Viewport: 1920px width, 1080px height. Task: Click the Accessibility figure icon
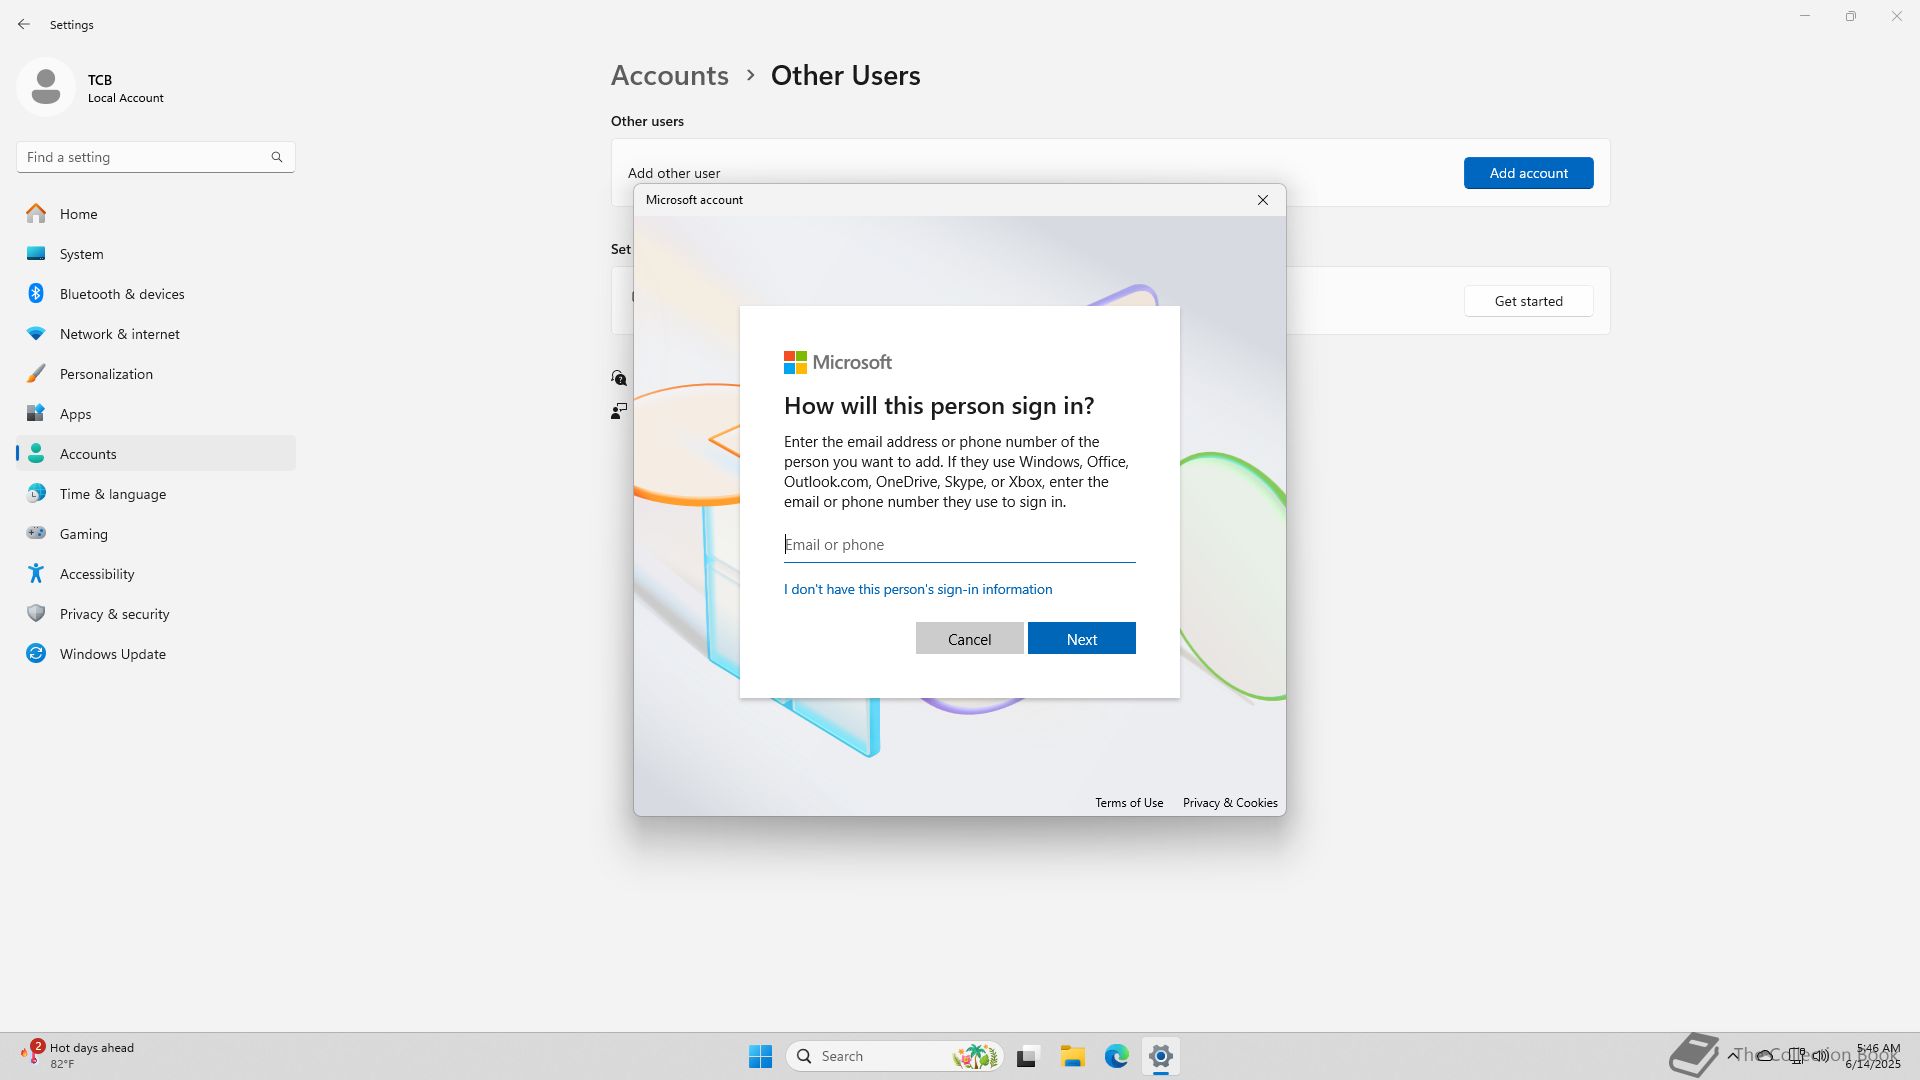coord(36,573)
